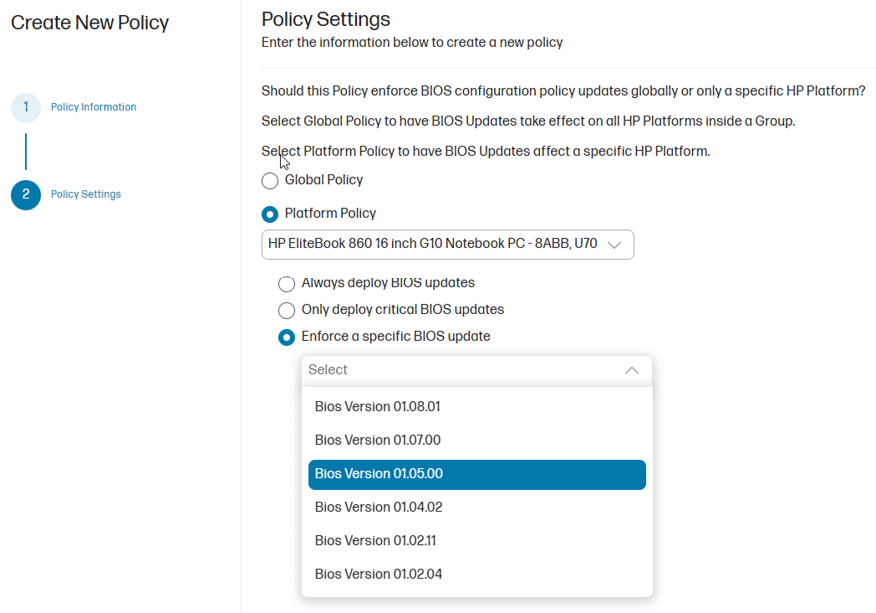
Task: Select the Platform Policy radio button
Action: [270, 214]
